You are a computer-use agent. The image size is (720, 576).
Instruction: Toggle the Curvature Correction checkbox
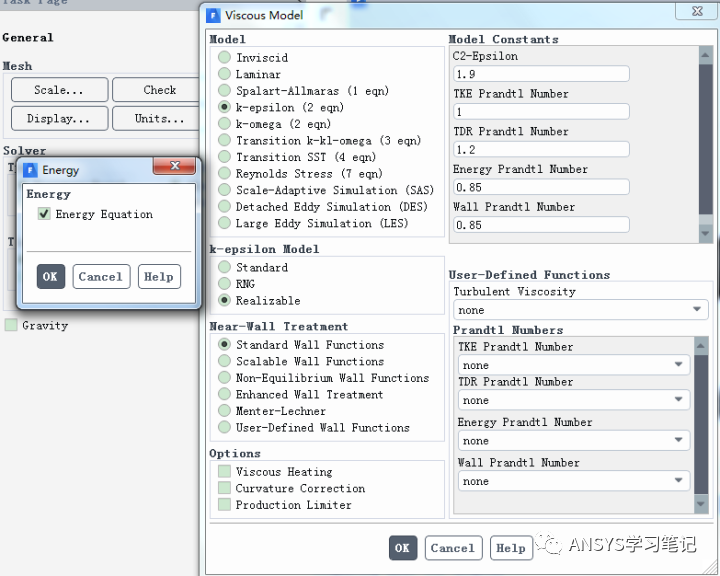click(x=224, y=489)
